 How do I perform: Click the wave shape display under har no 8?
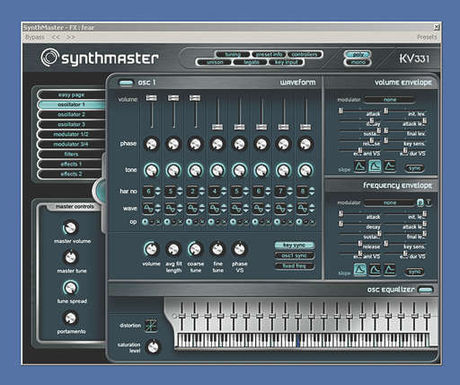[302, 208]
